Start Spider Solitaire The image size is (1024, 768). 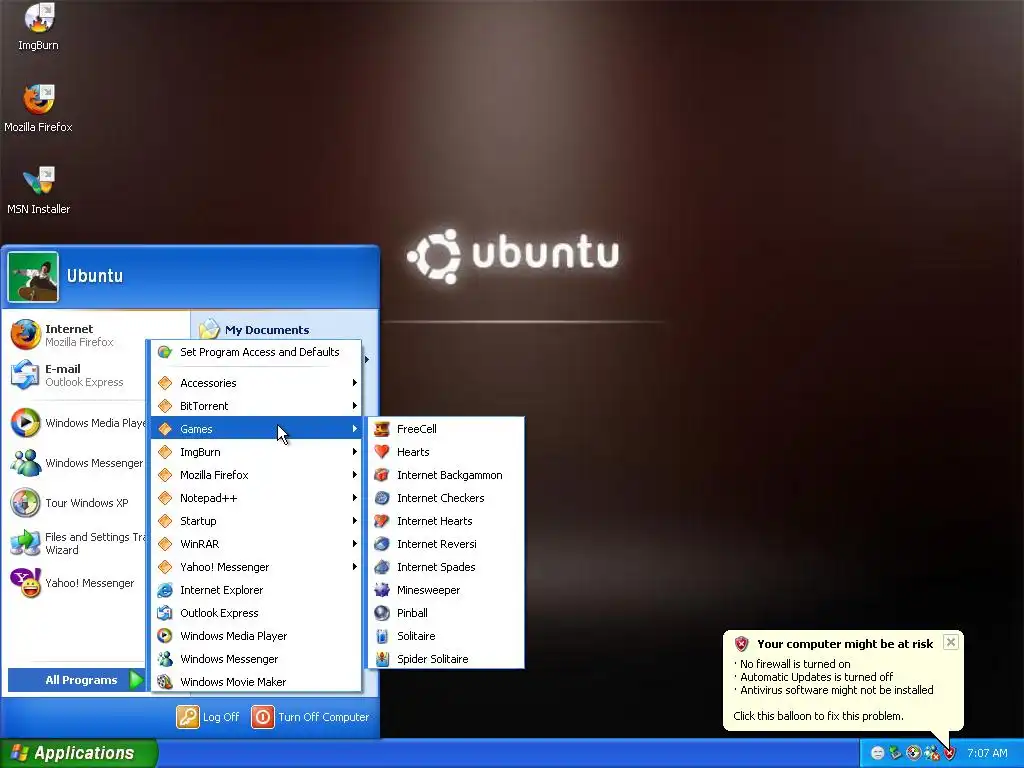point(446,659)
